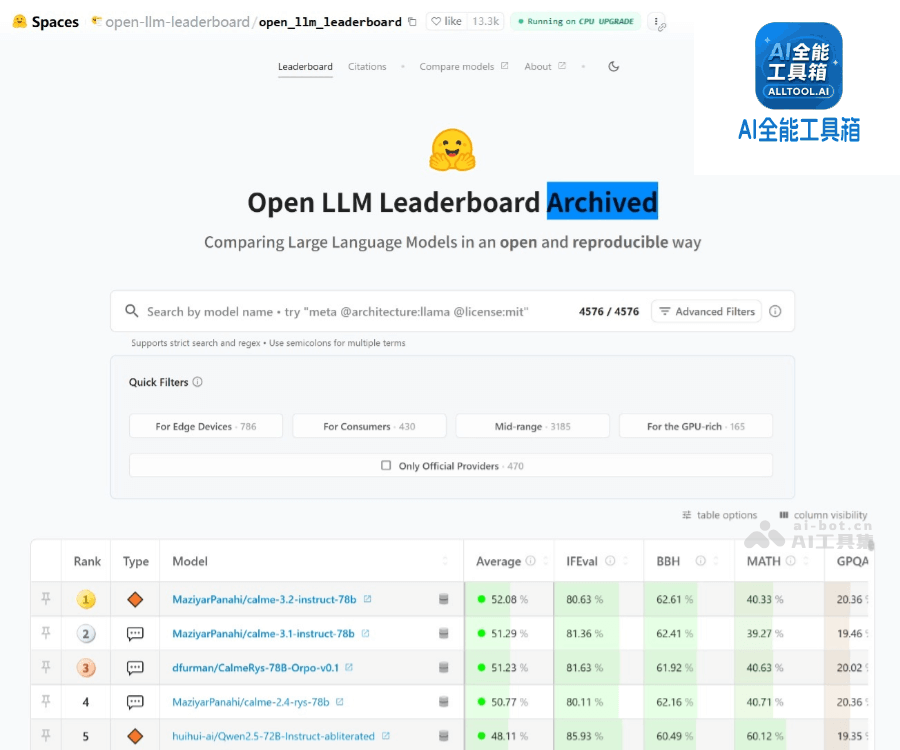Click the Hugging Face Spaces logo
The height and width of the screenshot is (750, 900).
pyautogui.click(x=20, y=21)
